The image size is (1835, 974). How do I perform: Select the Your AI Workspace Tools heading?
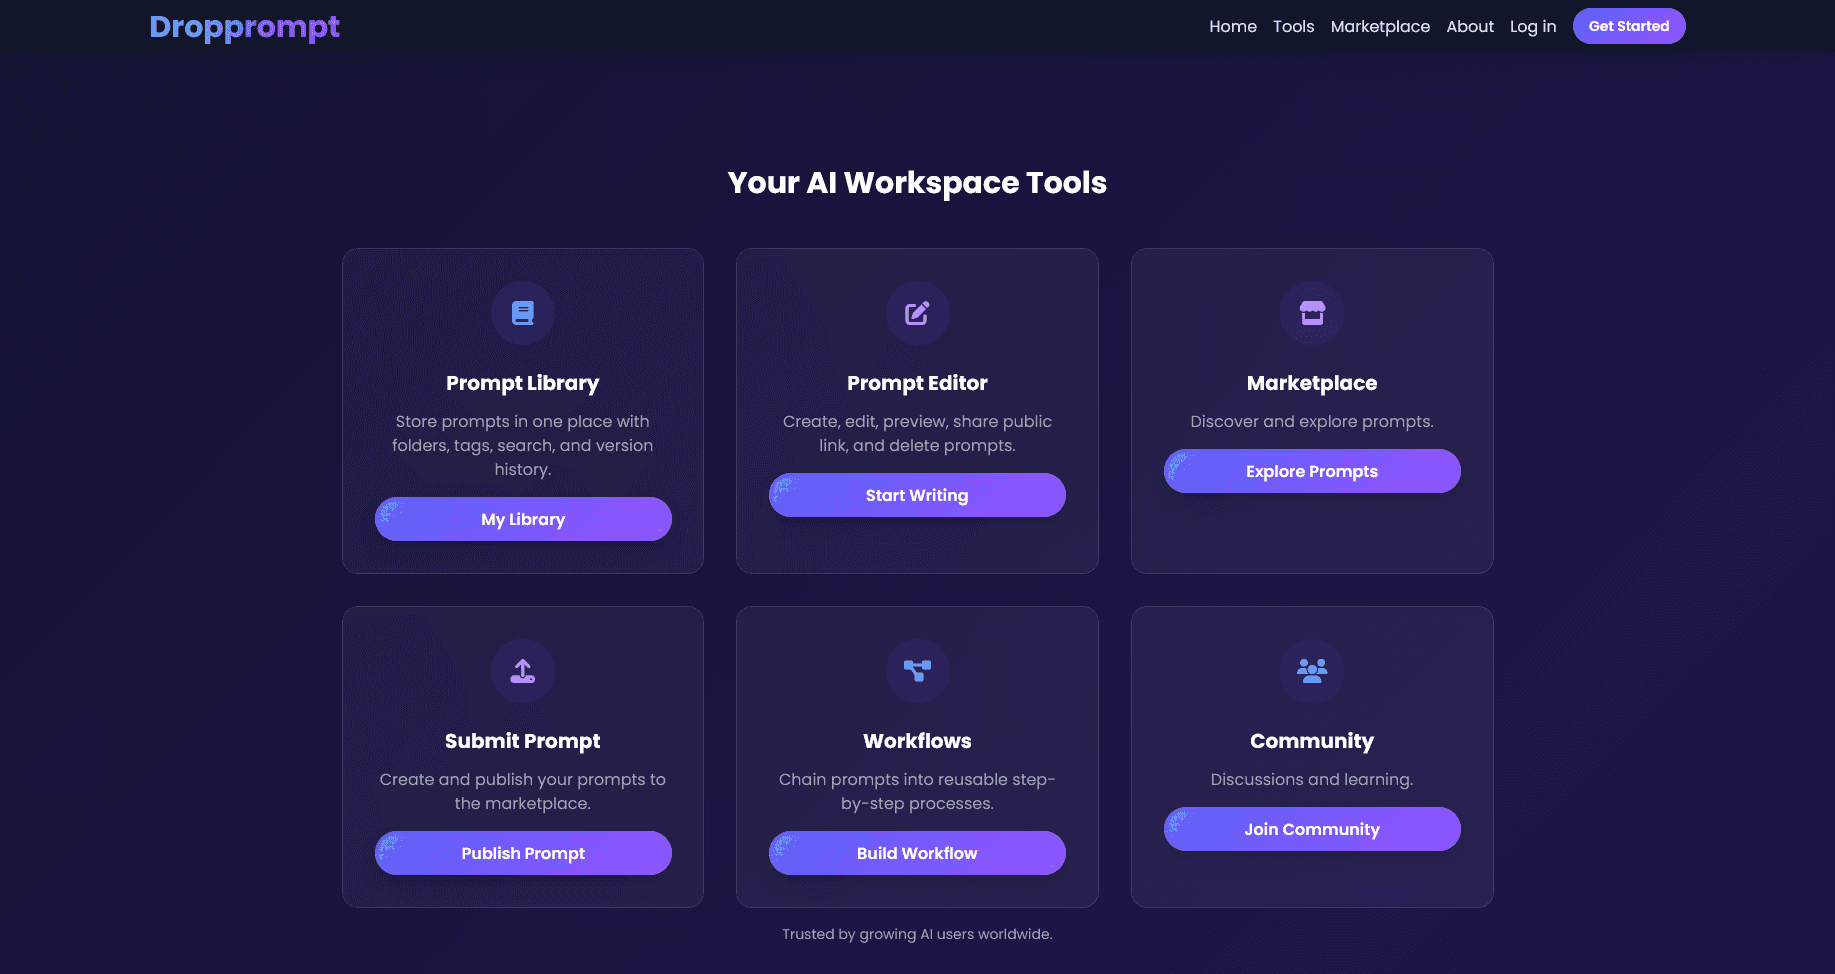coord(917,182)
